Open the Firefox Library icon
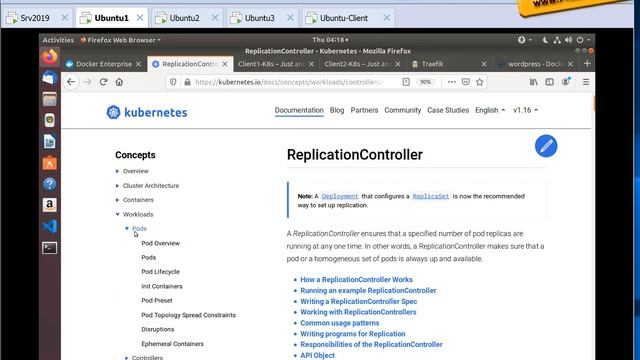 click(533, 82)
